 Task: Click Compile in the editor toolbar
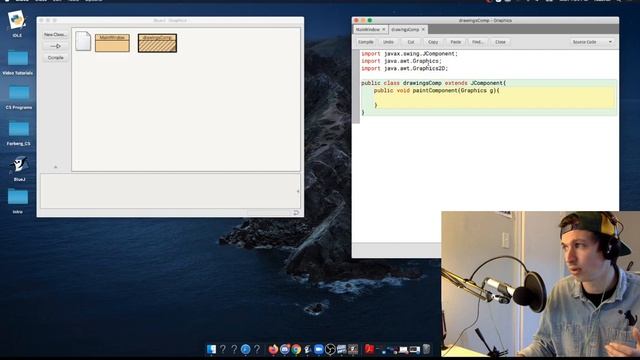(x=366, y=42)
